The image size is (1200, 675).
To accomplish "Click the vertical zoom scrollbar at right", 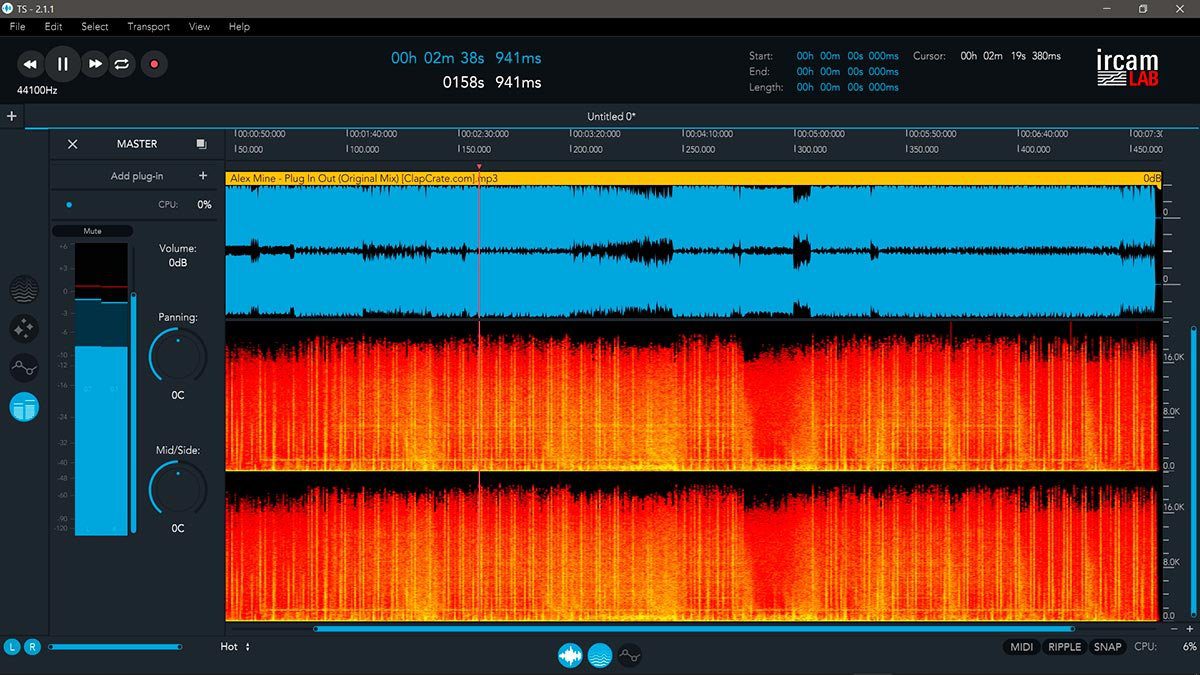I will (1192, 470).
